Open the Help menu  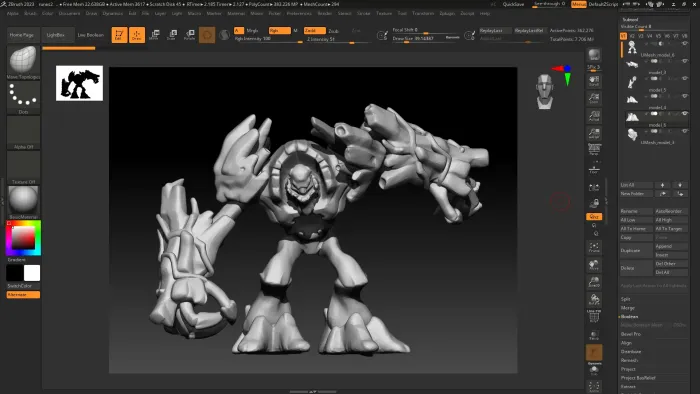pyautogui.click(x=485, y=13)
